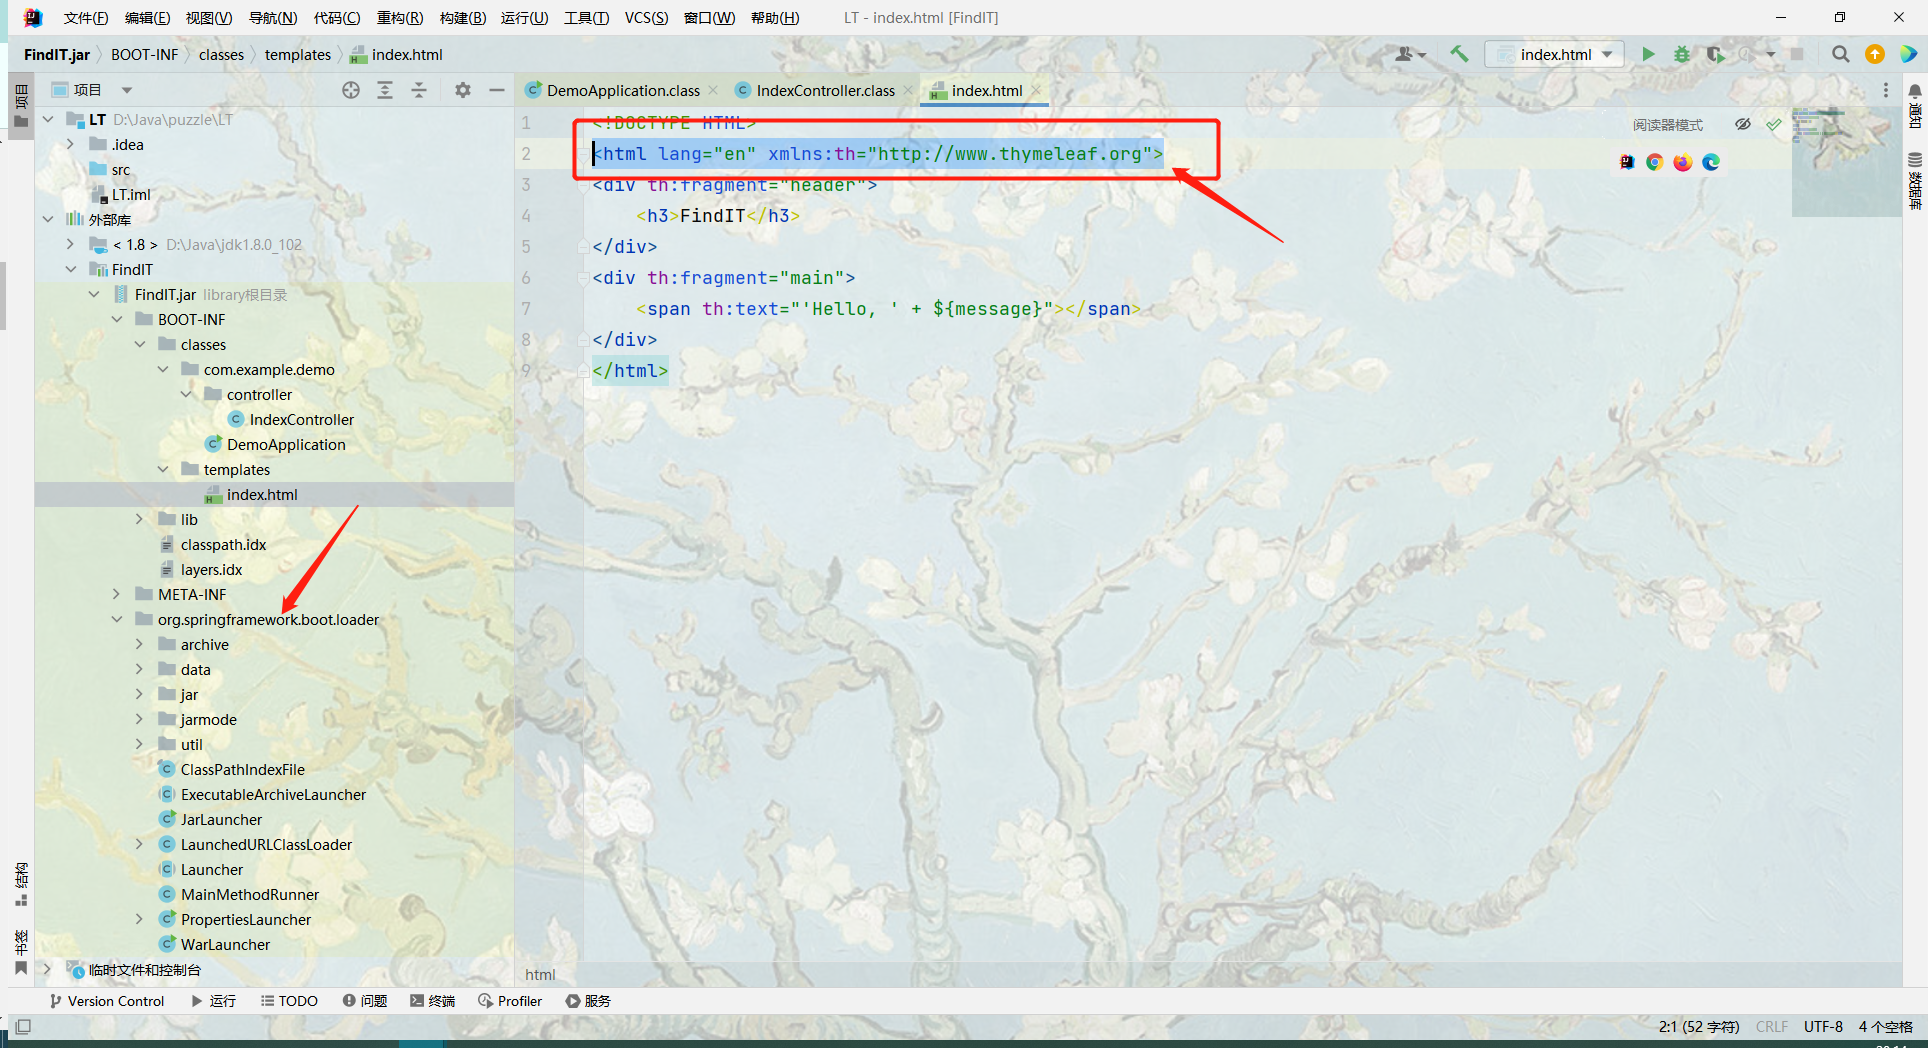The height and width of the screenshot is (1048, 1928).
Task: Open the VCS(S) menu
Action: pyautogui.click(x=646, y=18)
